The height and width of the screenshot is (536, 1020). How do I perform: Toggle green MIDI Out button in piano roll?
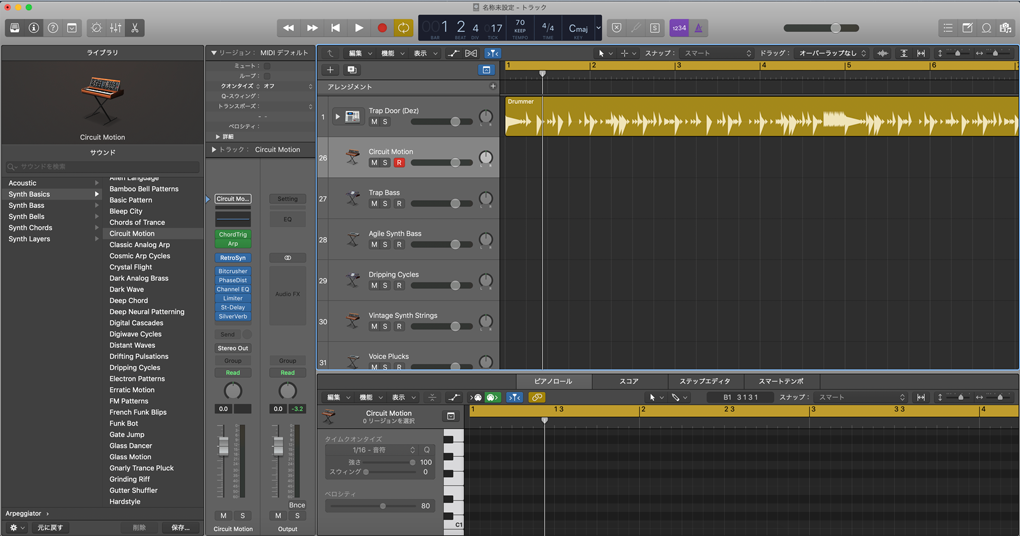[492, 397]
